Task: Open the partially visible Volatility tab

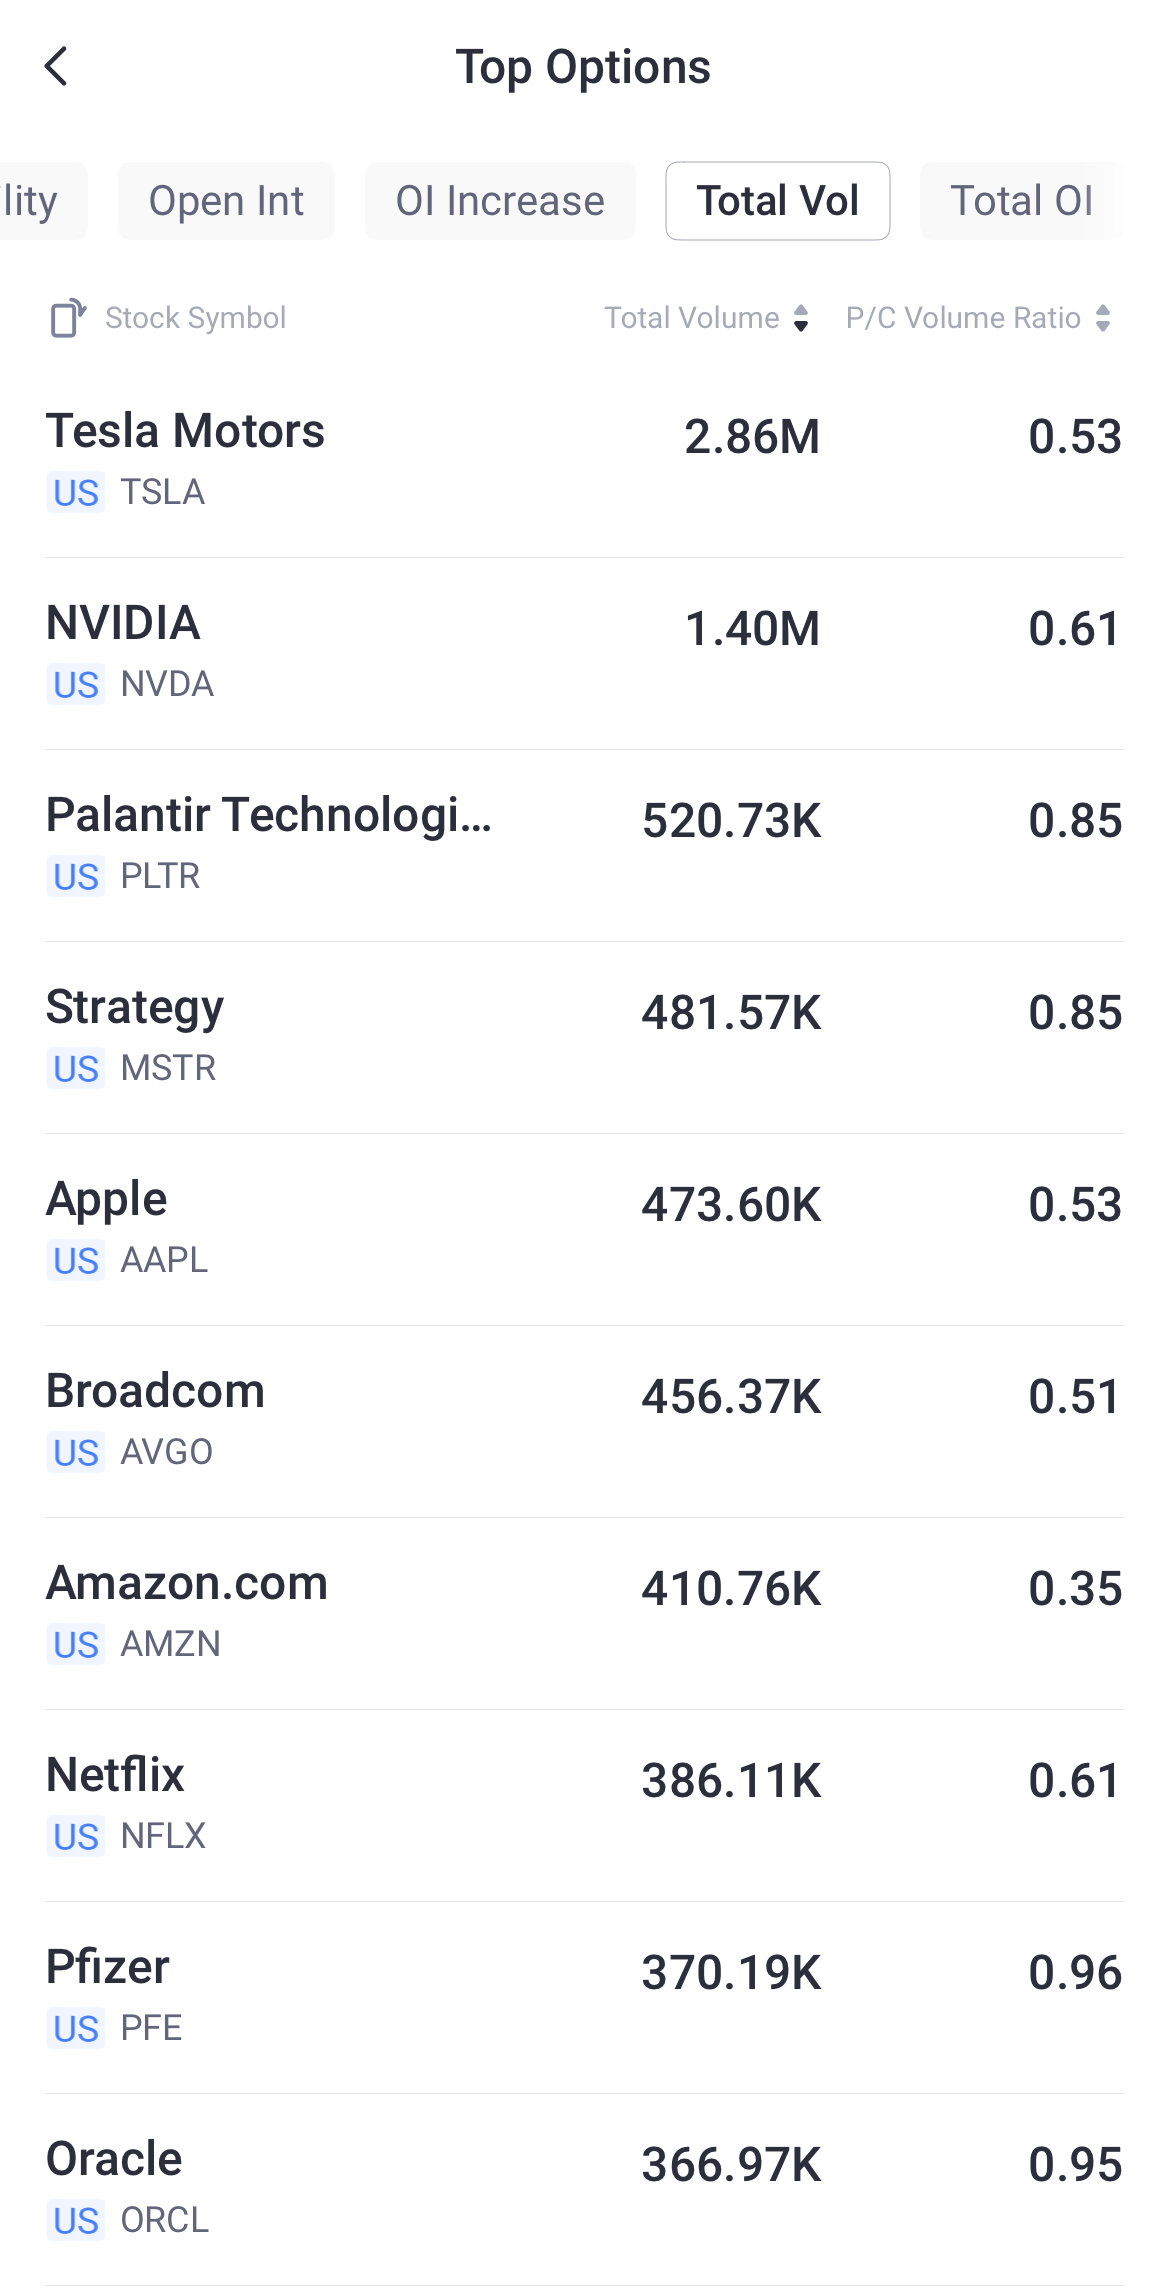Action: pos(33,200)
